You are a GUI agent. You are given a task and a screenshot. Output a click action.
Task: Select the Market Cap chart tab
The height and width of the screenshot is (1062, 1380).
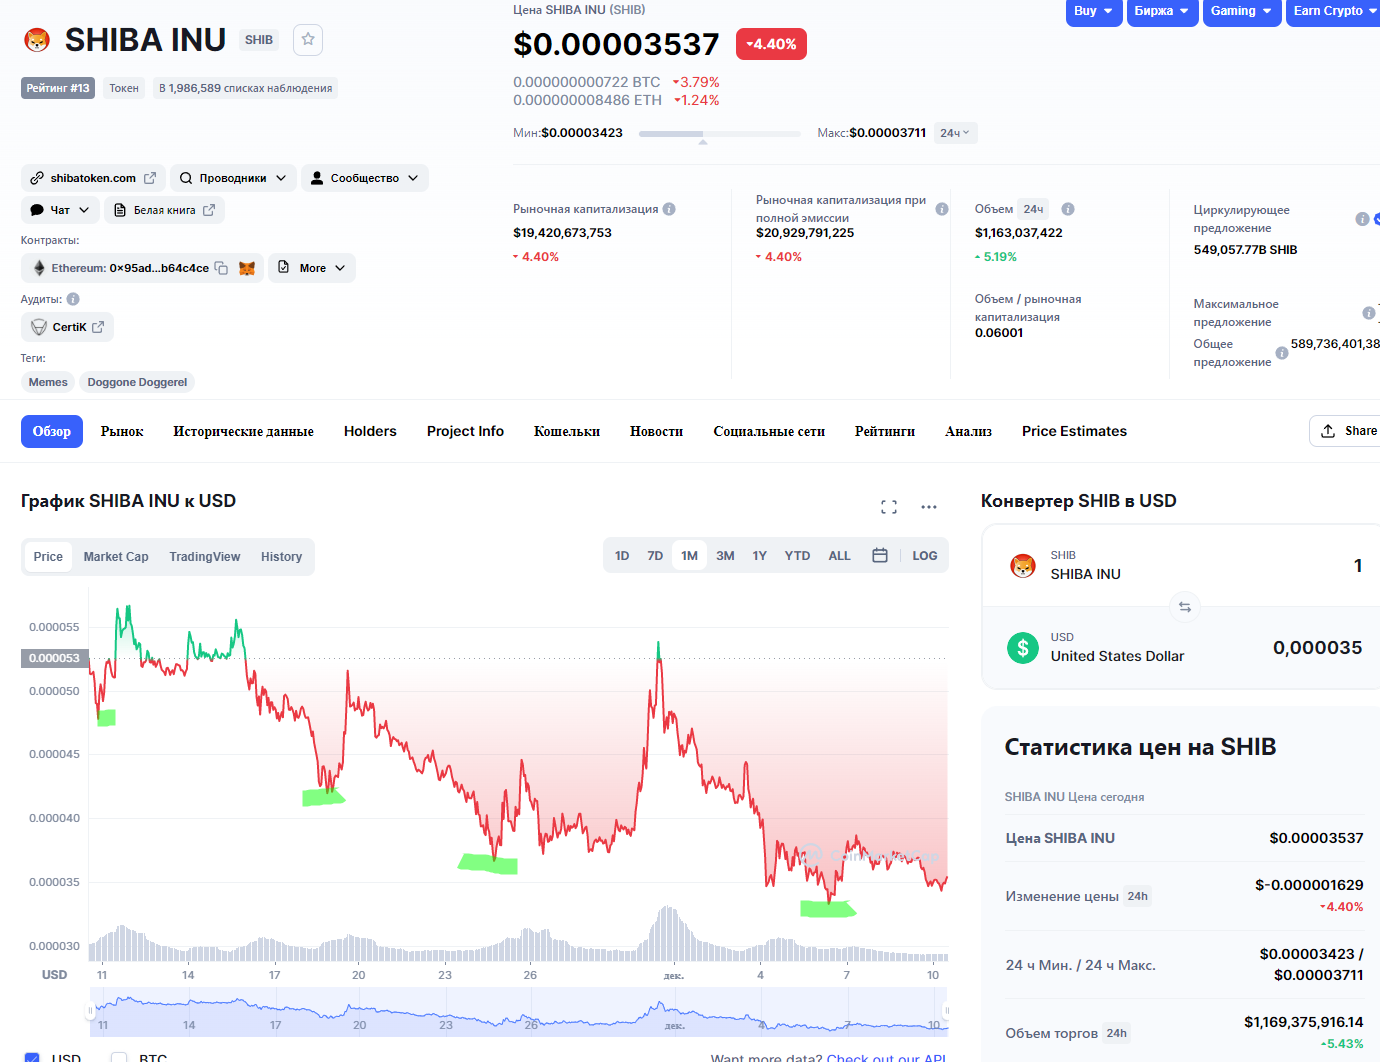click(x=116, y=557)
